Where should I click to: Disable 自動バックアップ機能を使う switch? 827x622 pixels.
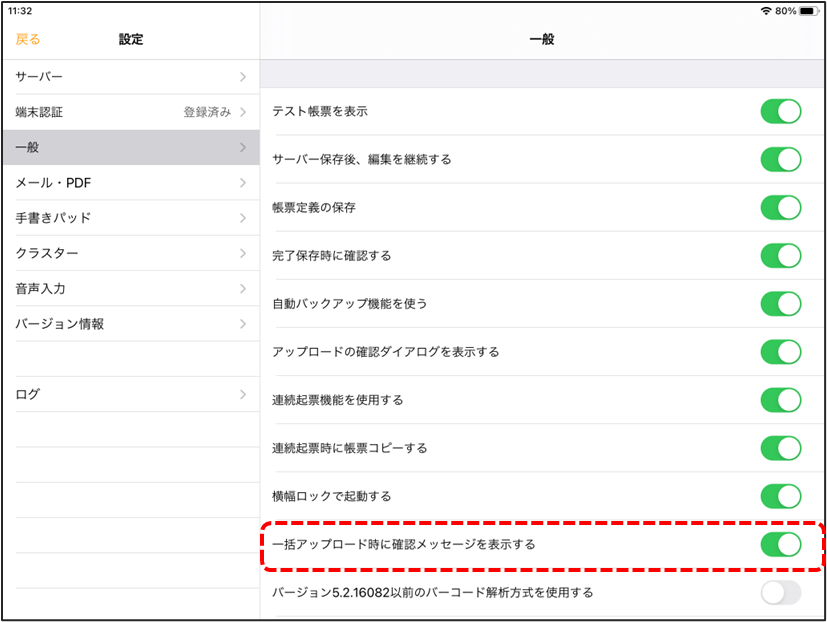coord(780,303)
